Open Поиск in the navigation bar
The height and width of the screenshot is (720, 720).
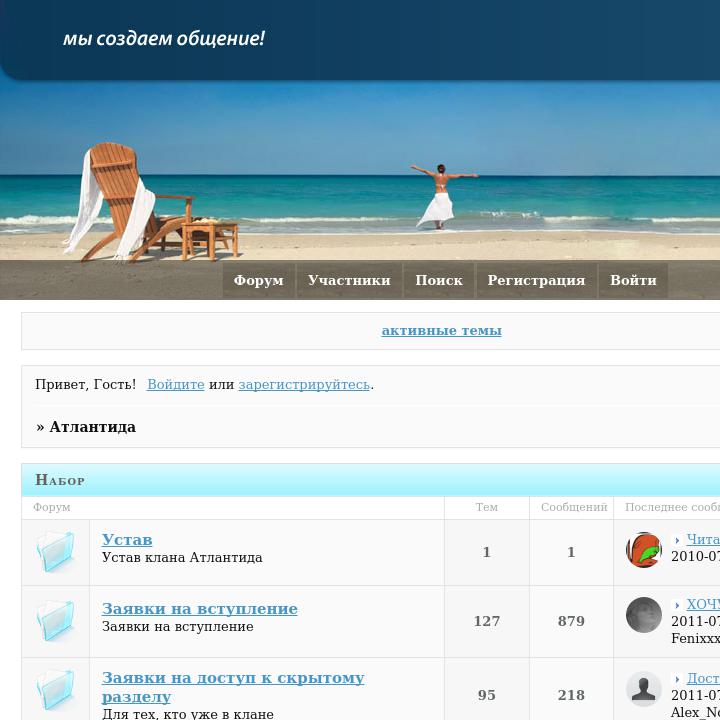coord(439,281)
